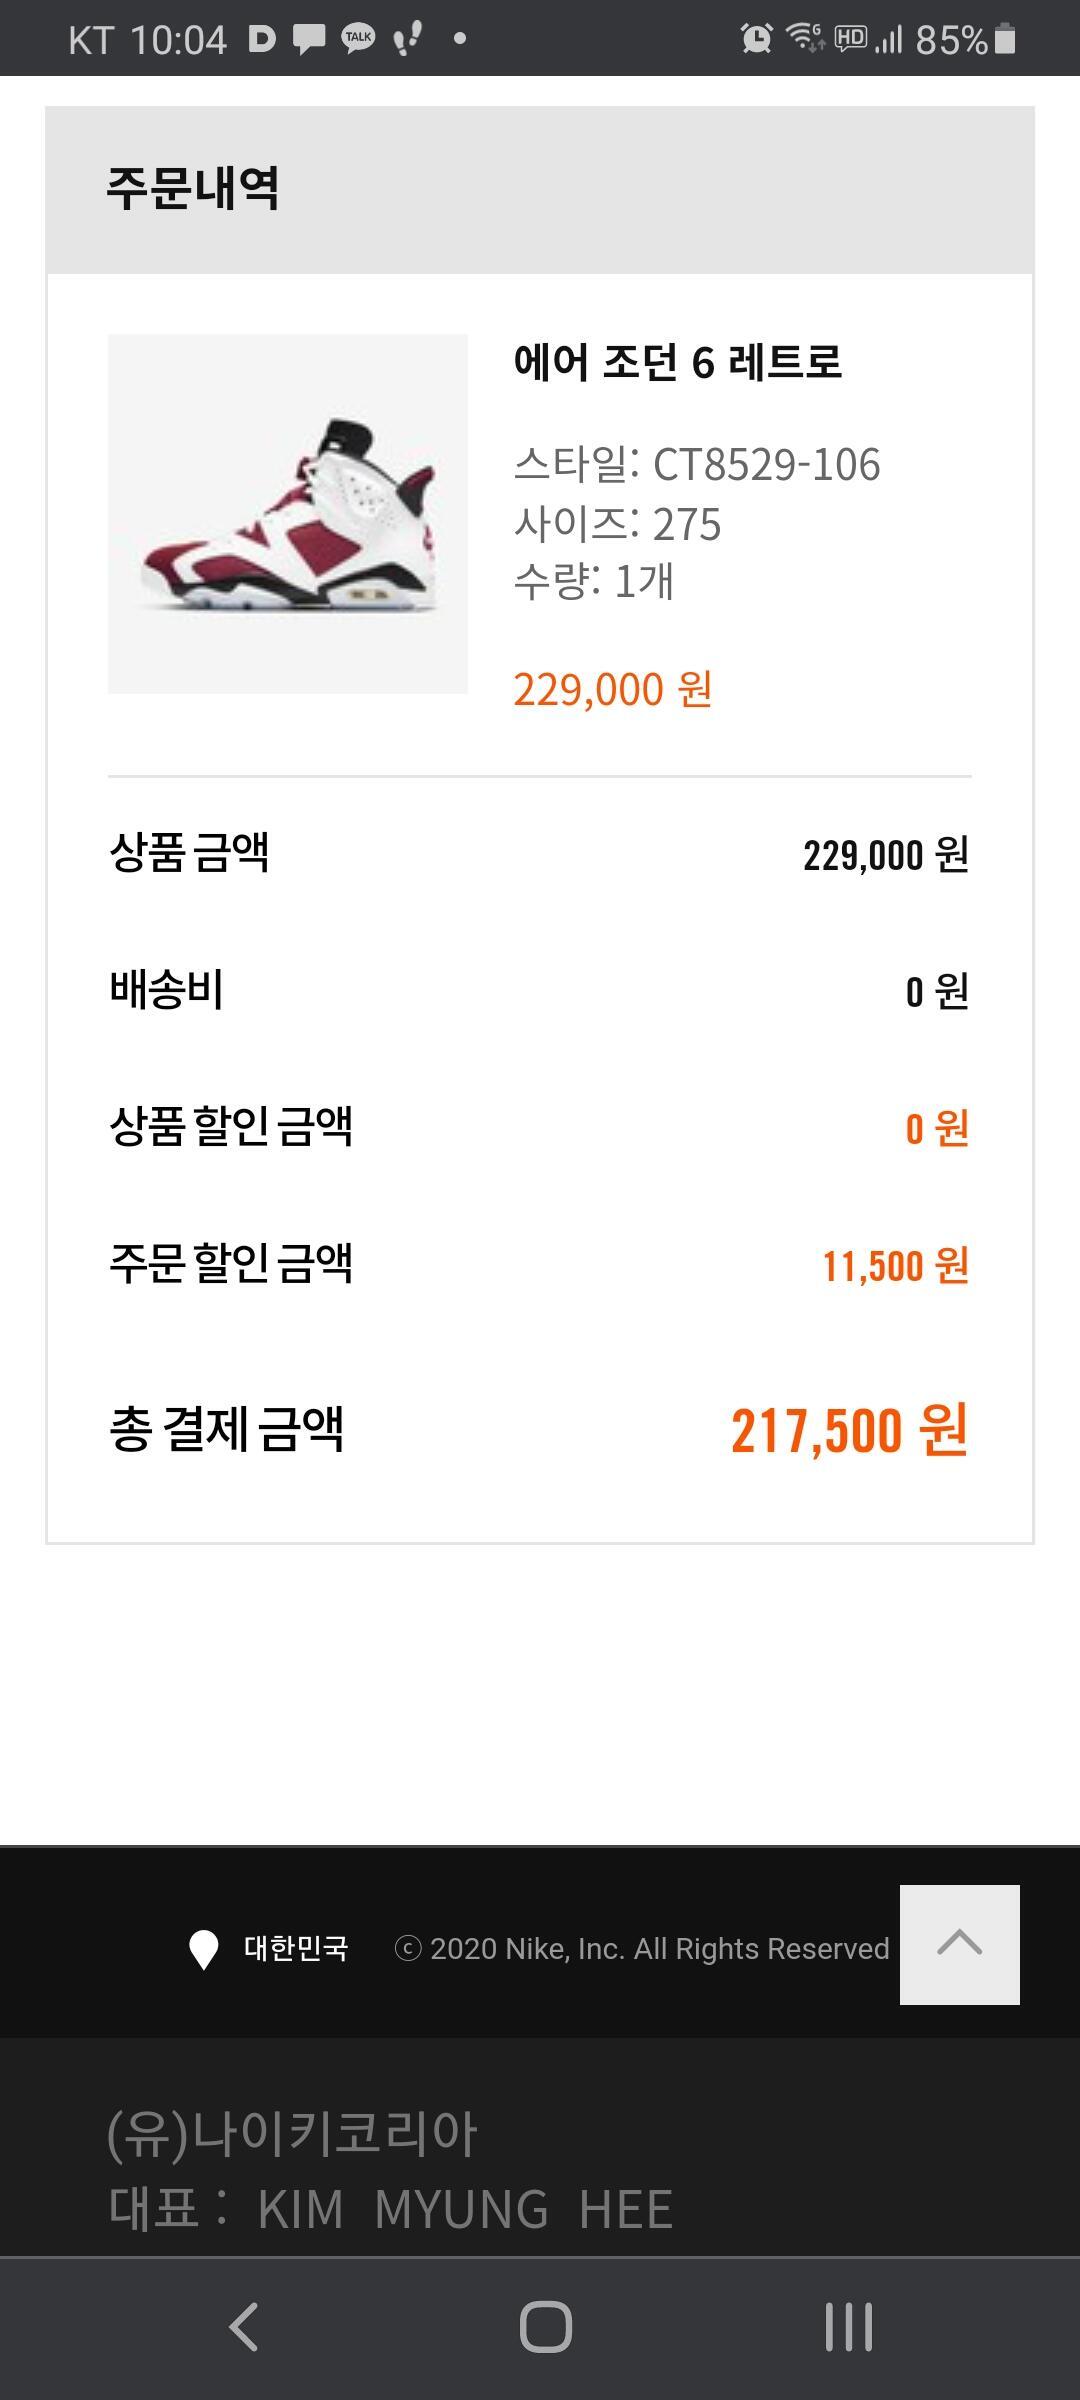Tap the Wi-Fi status icon
Screen dimensions: 1080x2400
tap(804, 38)
